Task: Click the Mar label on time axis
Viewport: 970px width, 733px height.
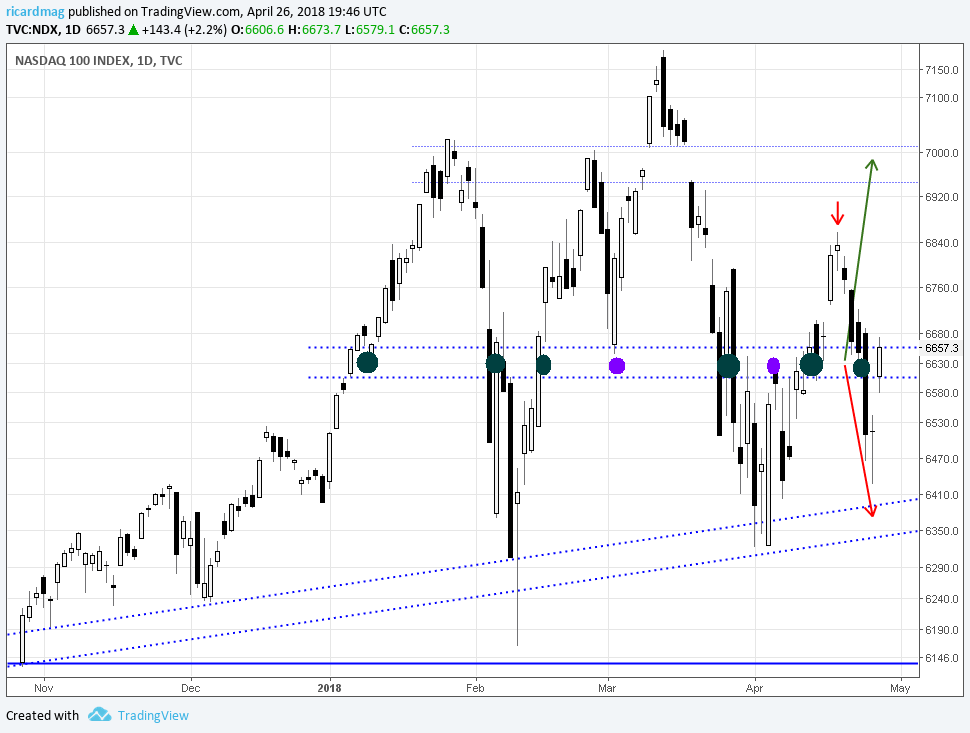Action: coord(607,688)
